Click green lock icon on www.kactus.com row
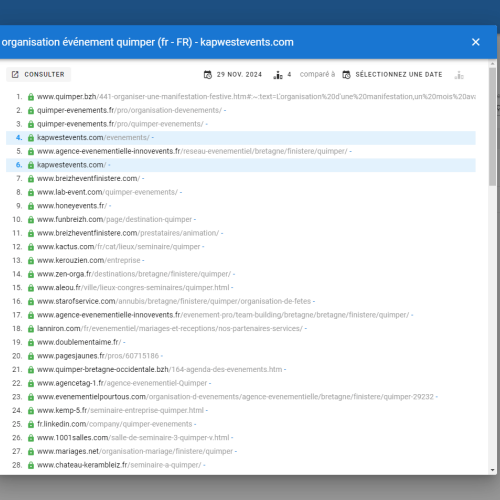Screen dimensions: 500x500 [x=31, y=247]
